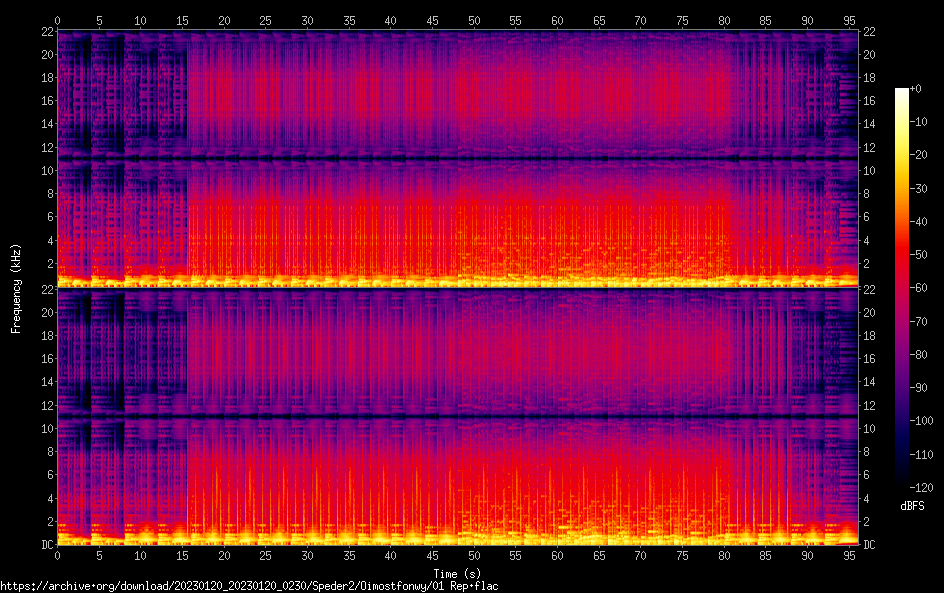
Task: Click the 95 second tick on top time axis
Action: coord(849,20)
